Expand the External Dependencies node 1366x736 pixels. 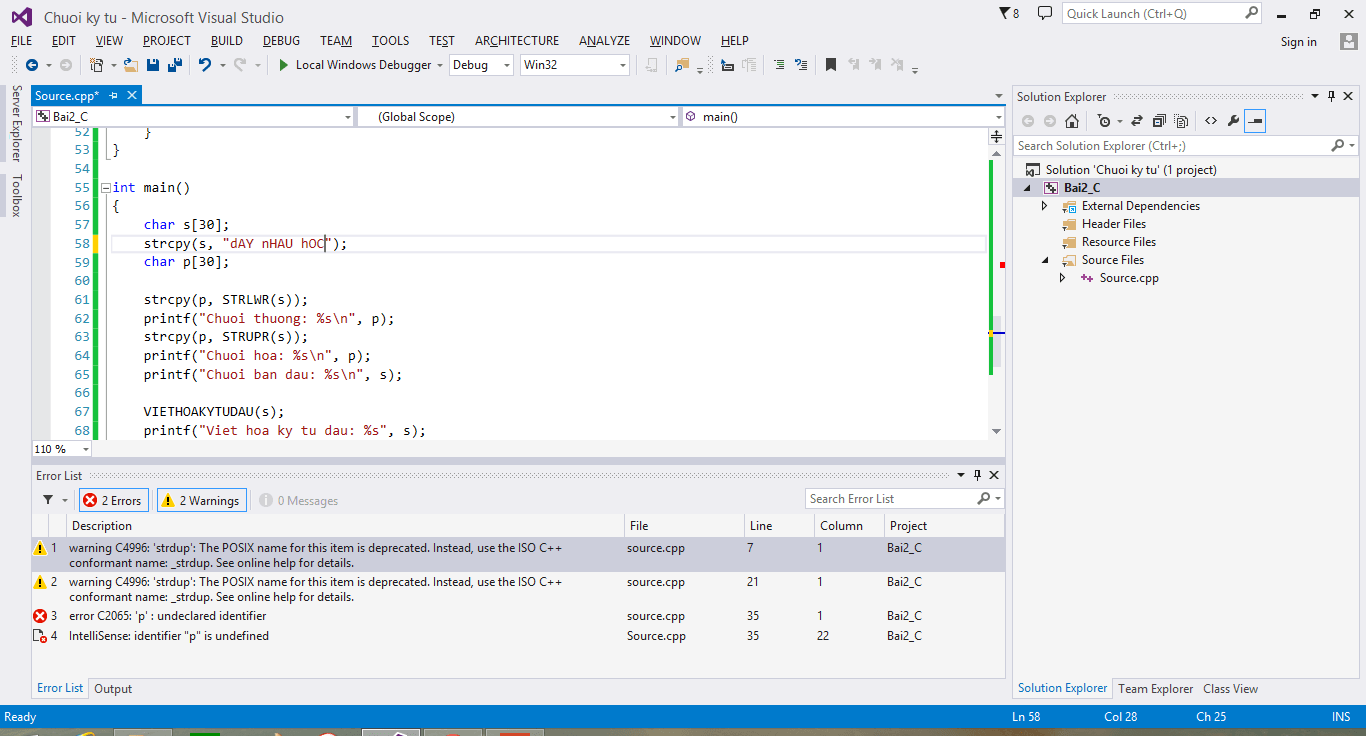(x=1045, y=206)
